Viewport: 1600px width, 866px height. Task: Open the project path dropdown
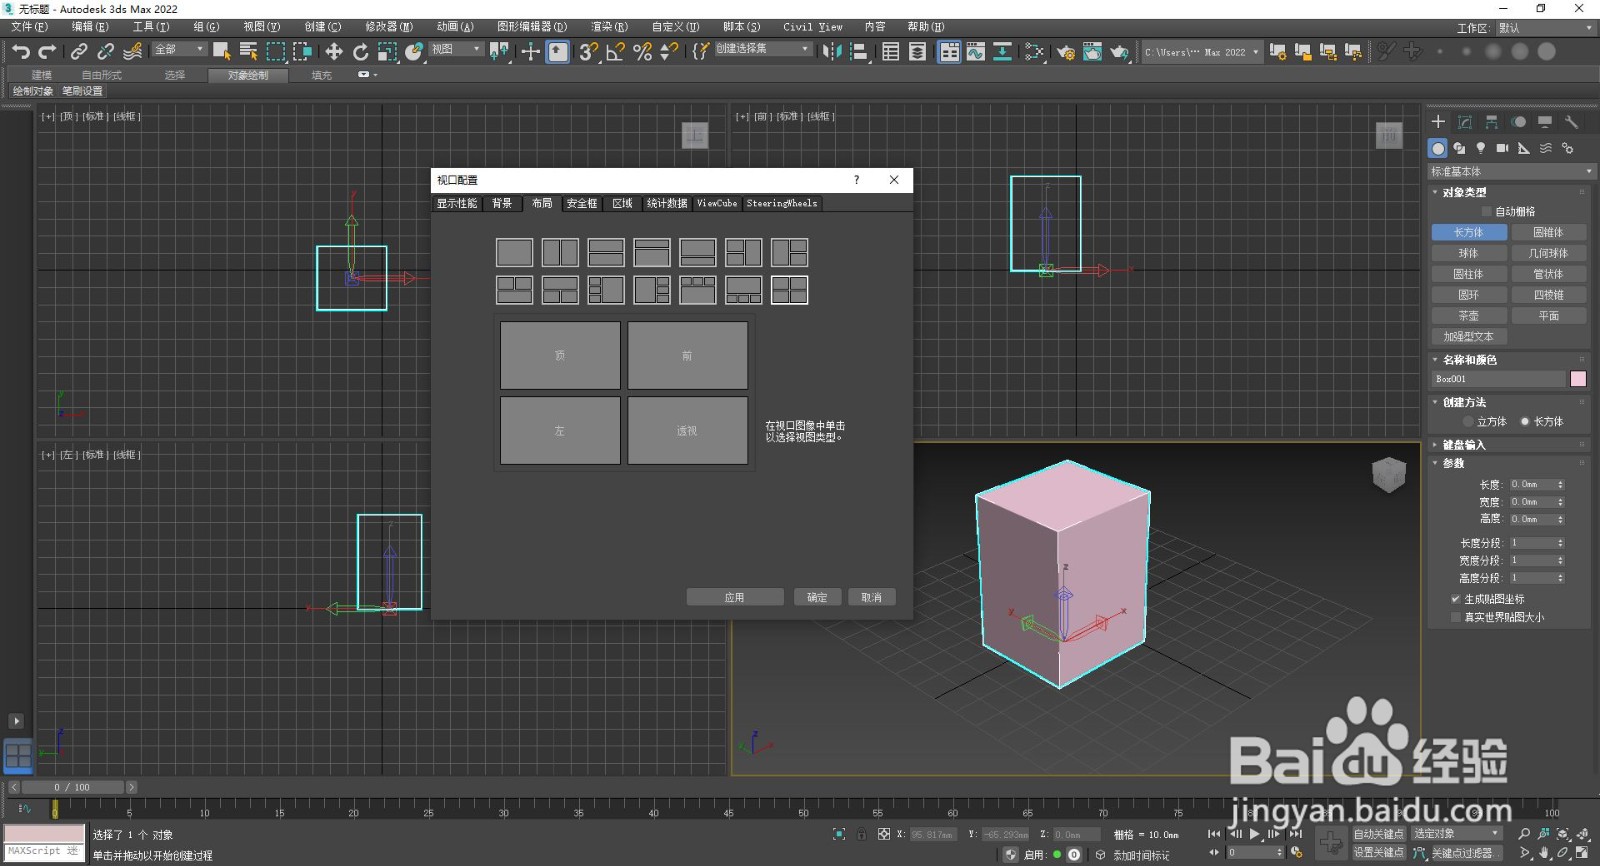1202,52
